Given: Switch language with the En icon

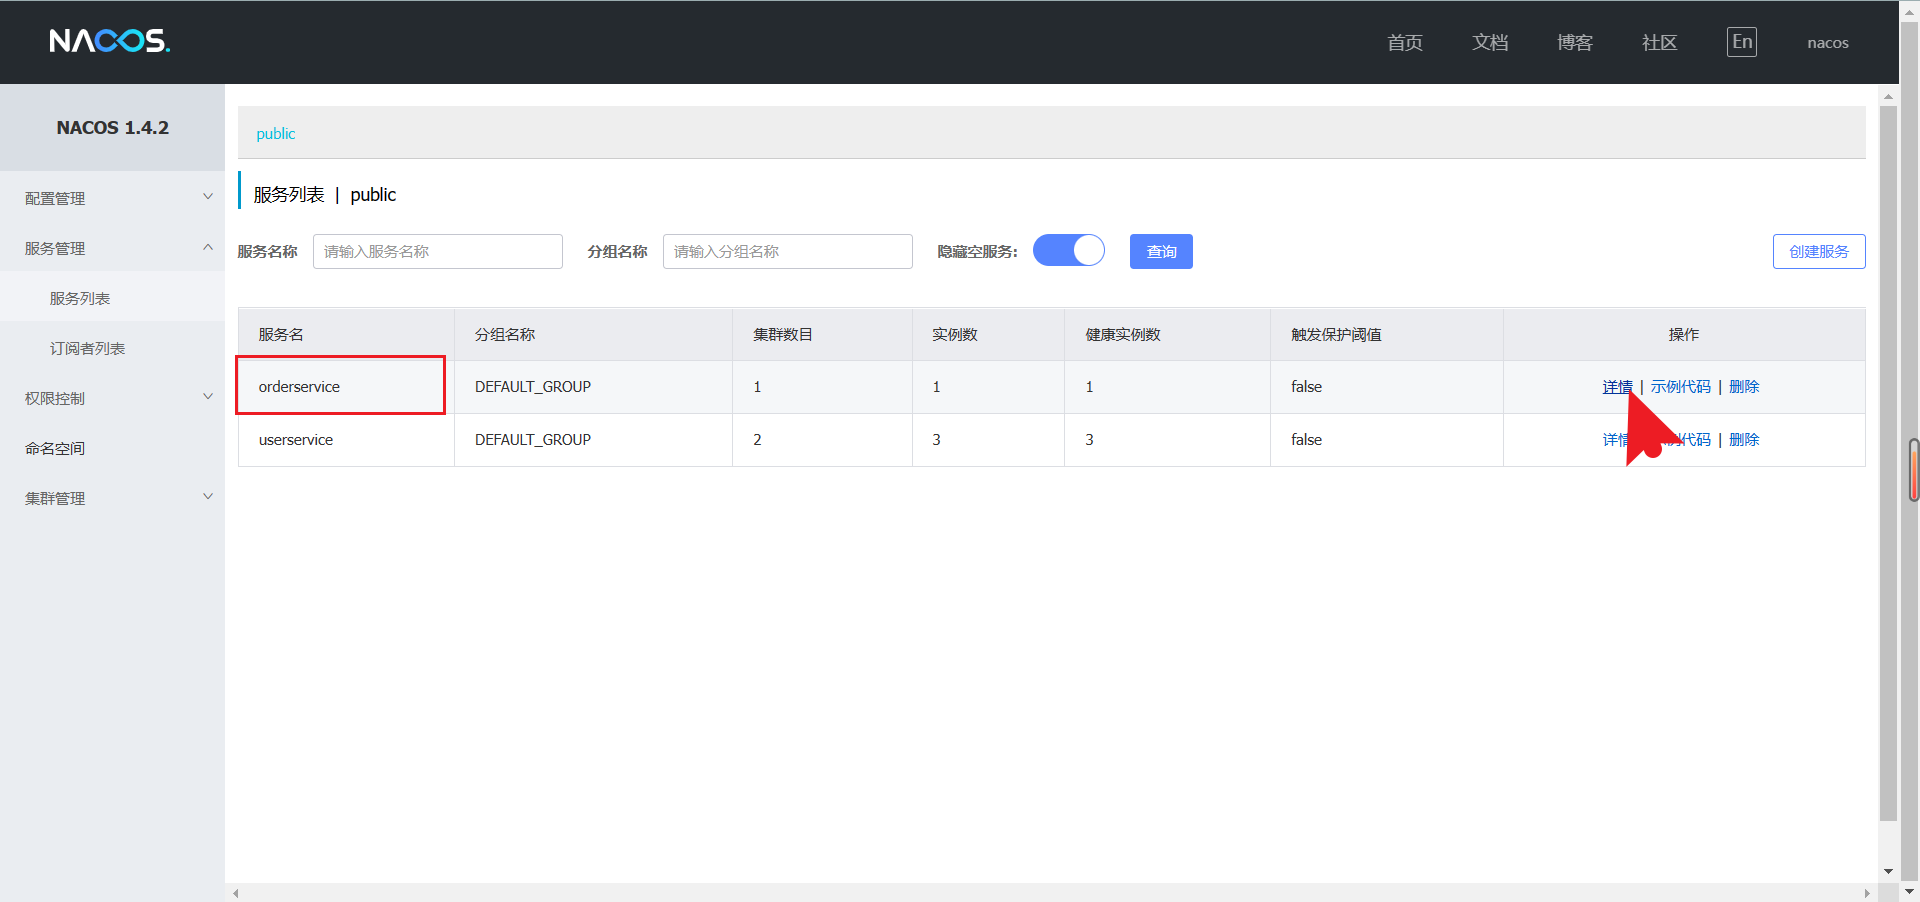Looking at the screenshot, I should tap(1742, 42).
